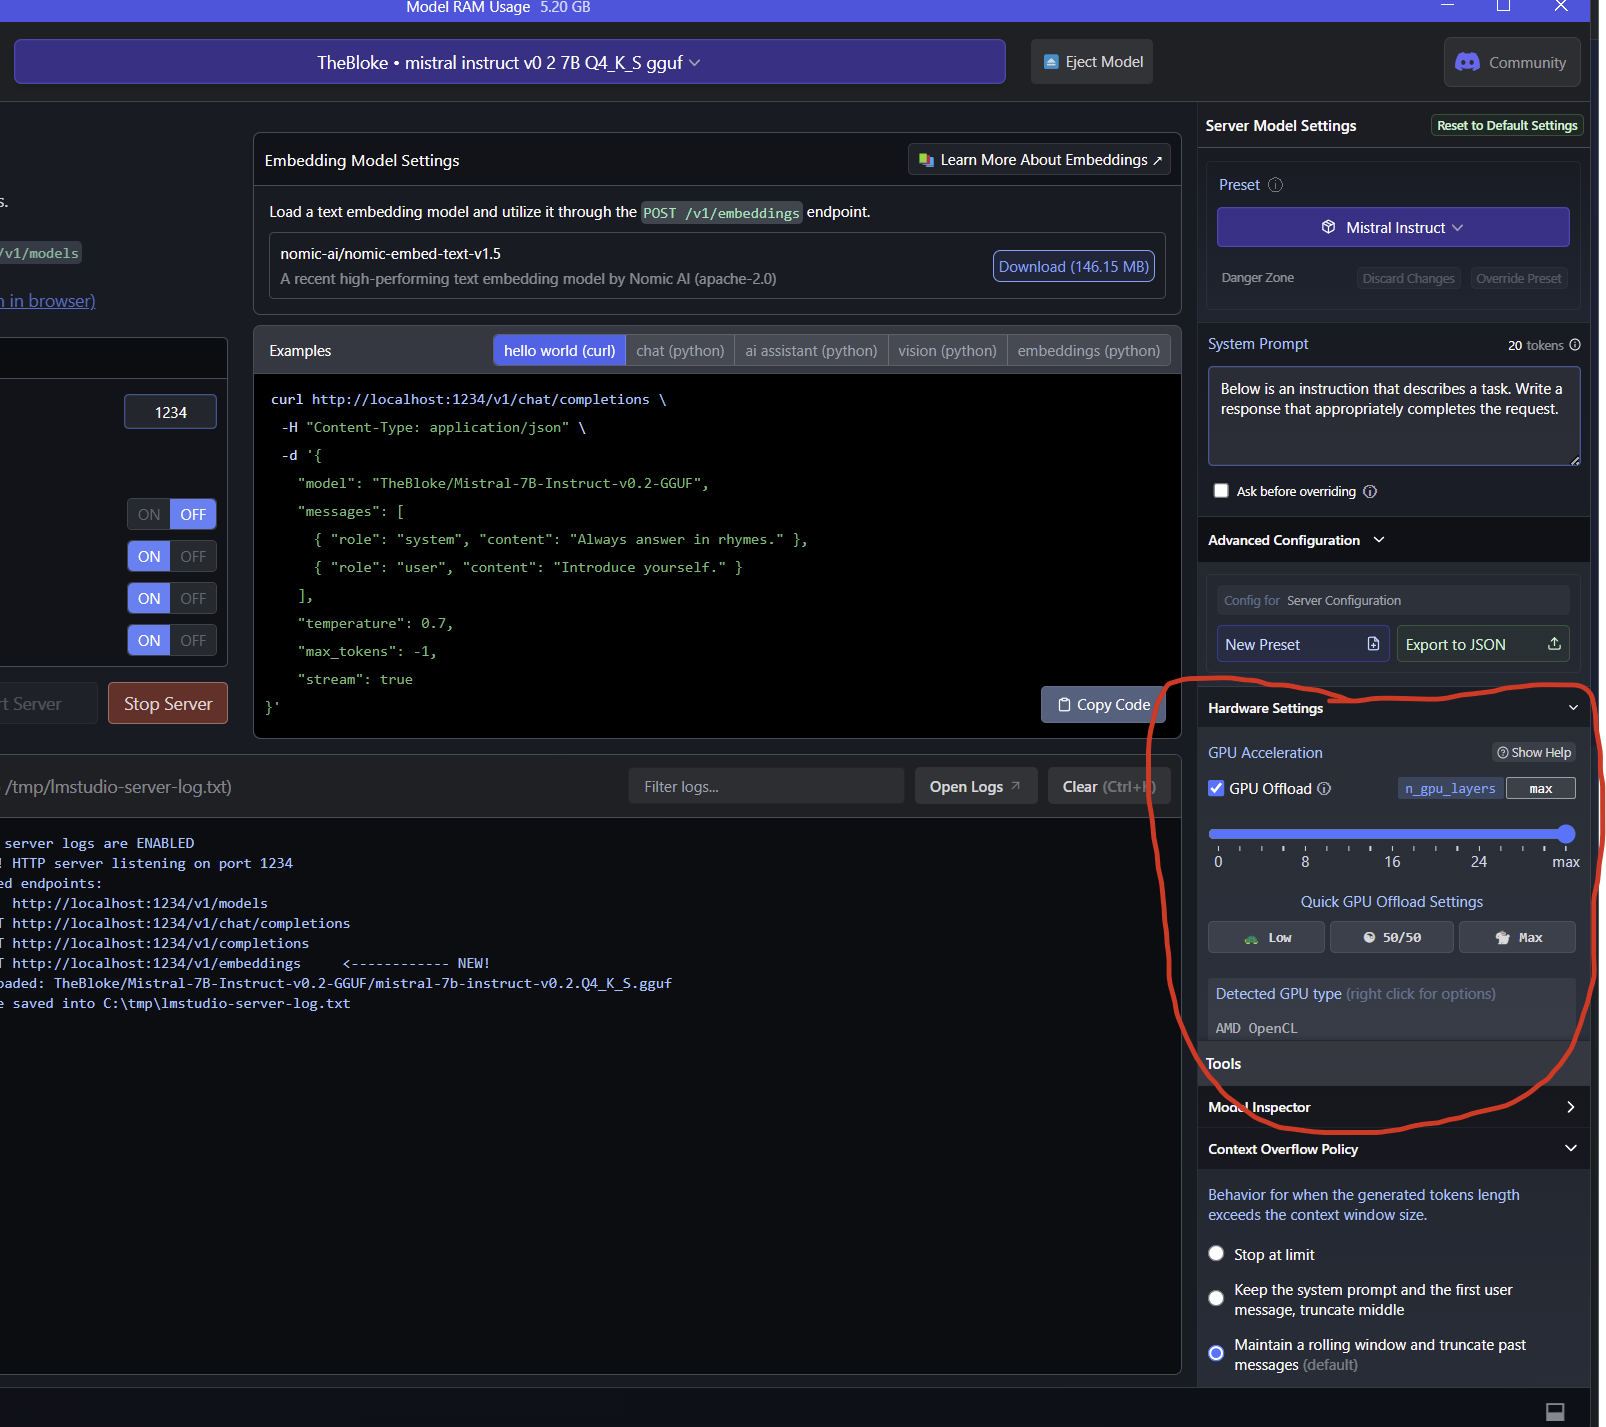Open the Mistral Instruct preset dropdown
Image resolution: width=1606 pixels, height=1427 pixels.
point(1392,227)
